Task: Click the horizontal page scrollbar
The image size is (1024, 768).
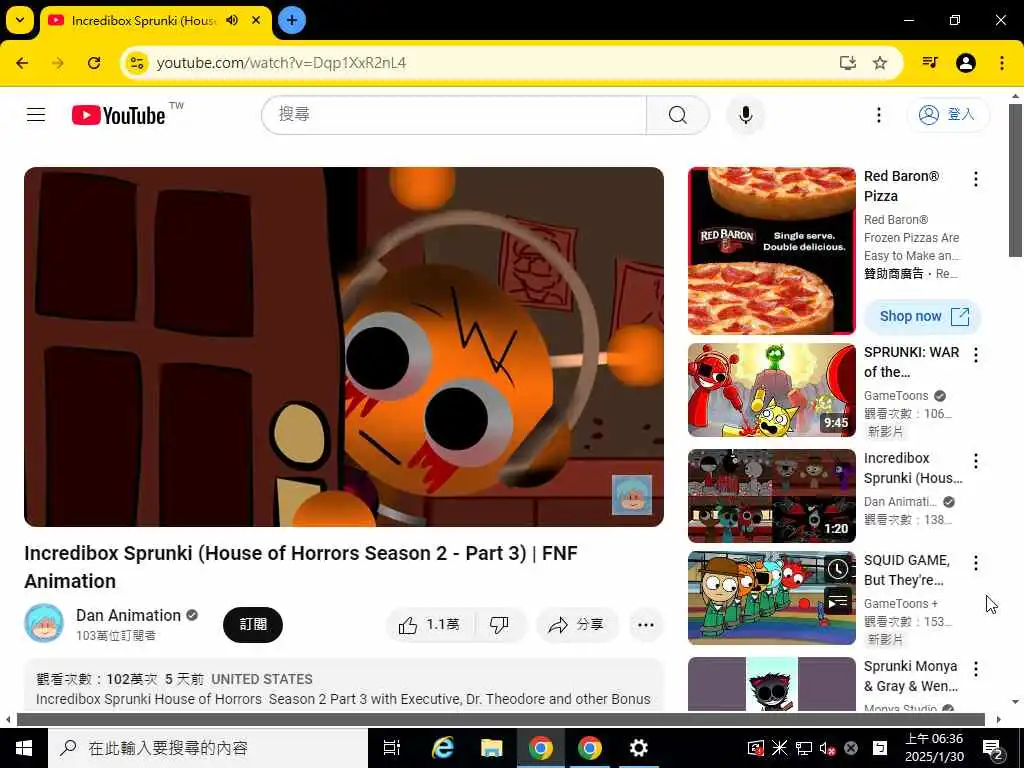Action: click(500, 720)
